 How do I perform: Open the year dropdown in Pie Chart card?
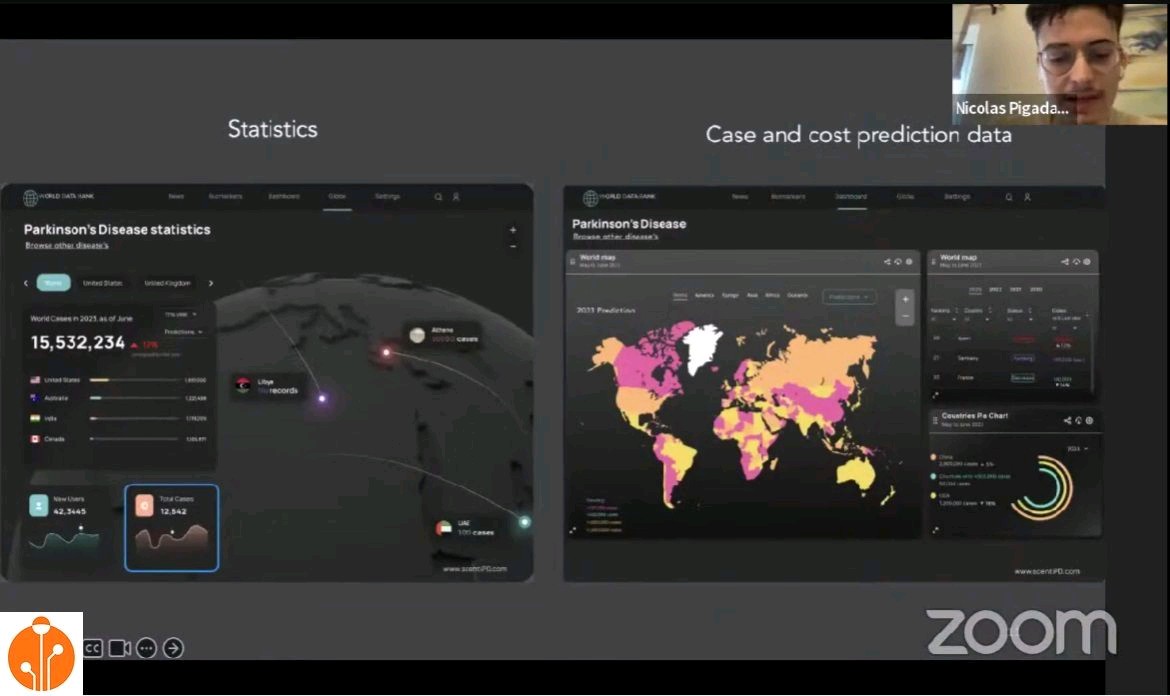click(1077, 449)
